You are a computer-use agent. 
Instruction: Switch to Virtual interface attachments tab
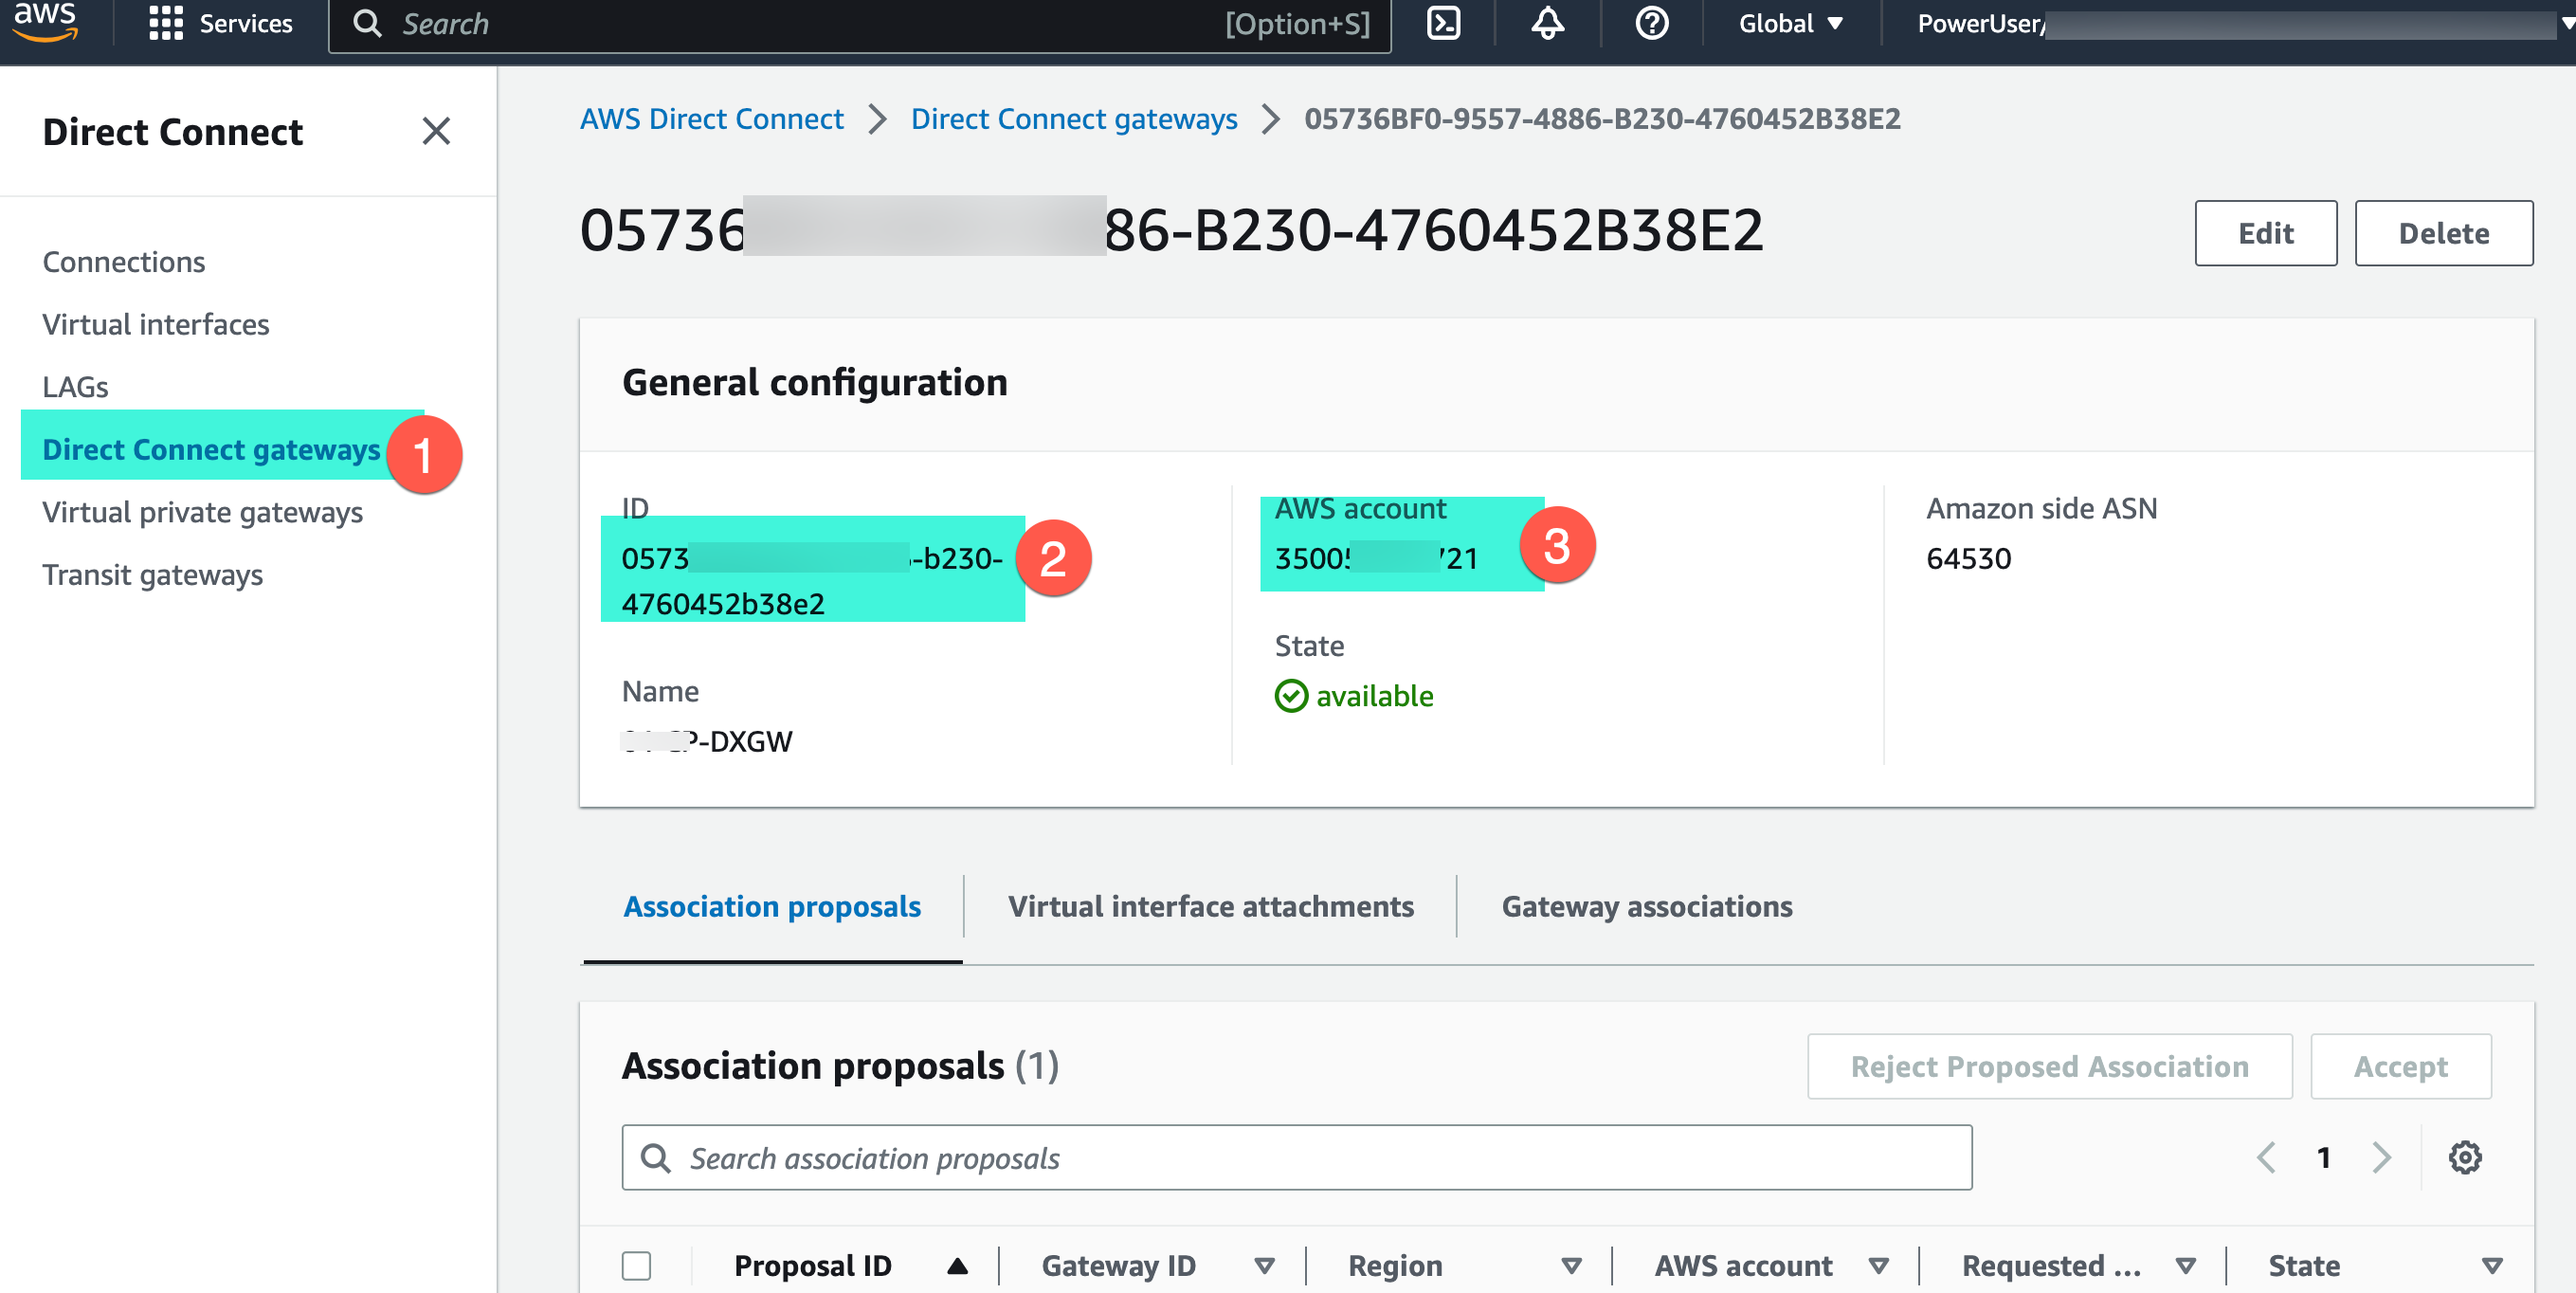1210,906
